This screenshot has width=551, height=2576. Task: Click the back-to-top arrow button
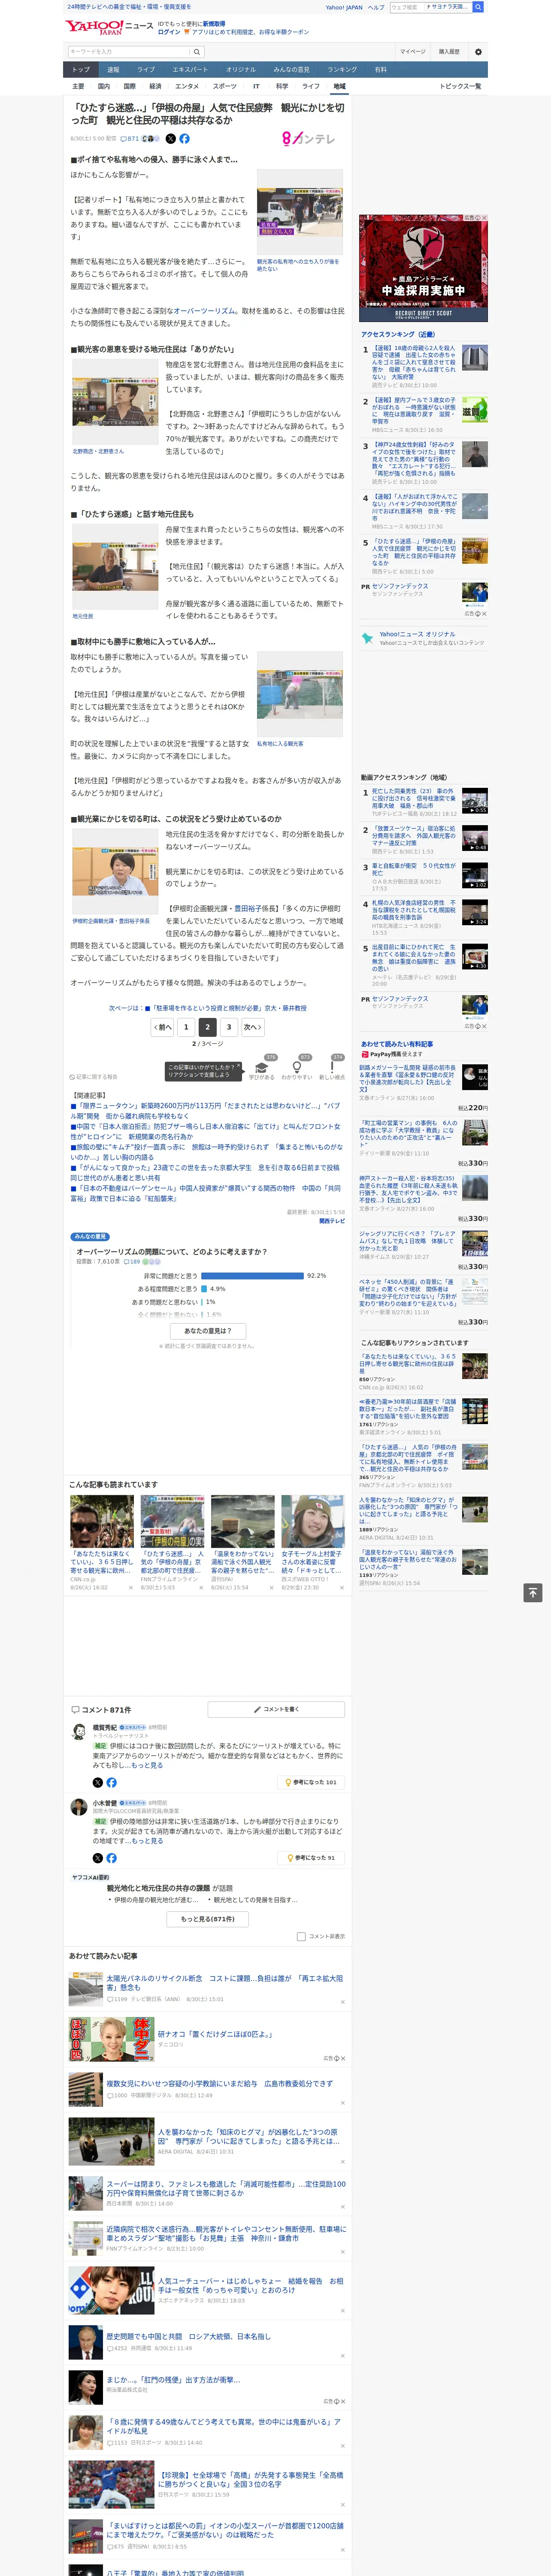[533, 1592]
